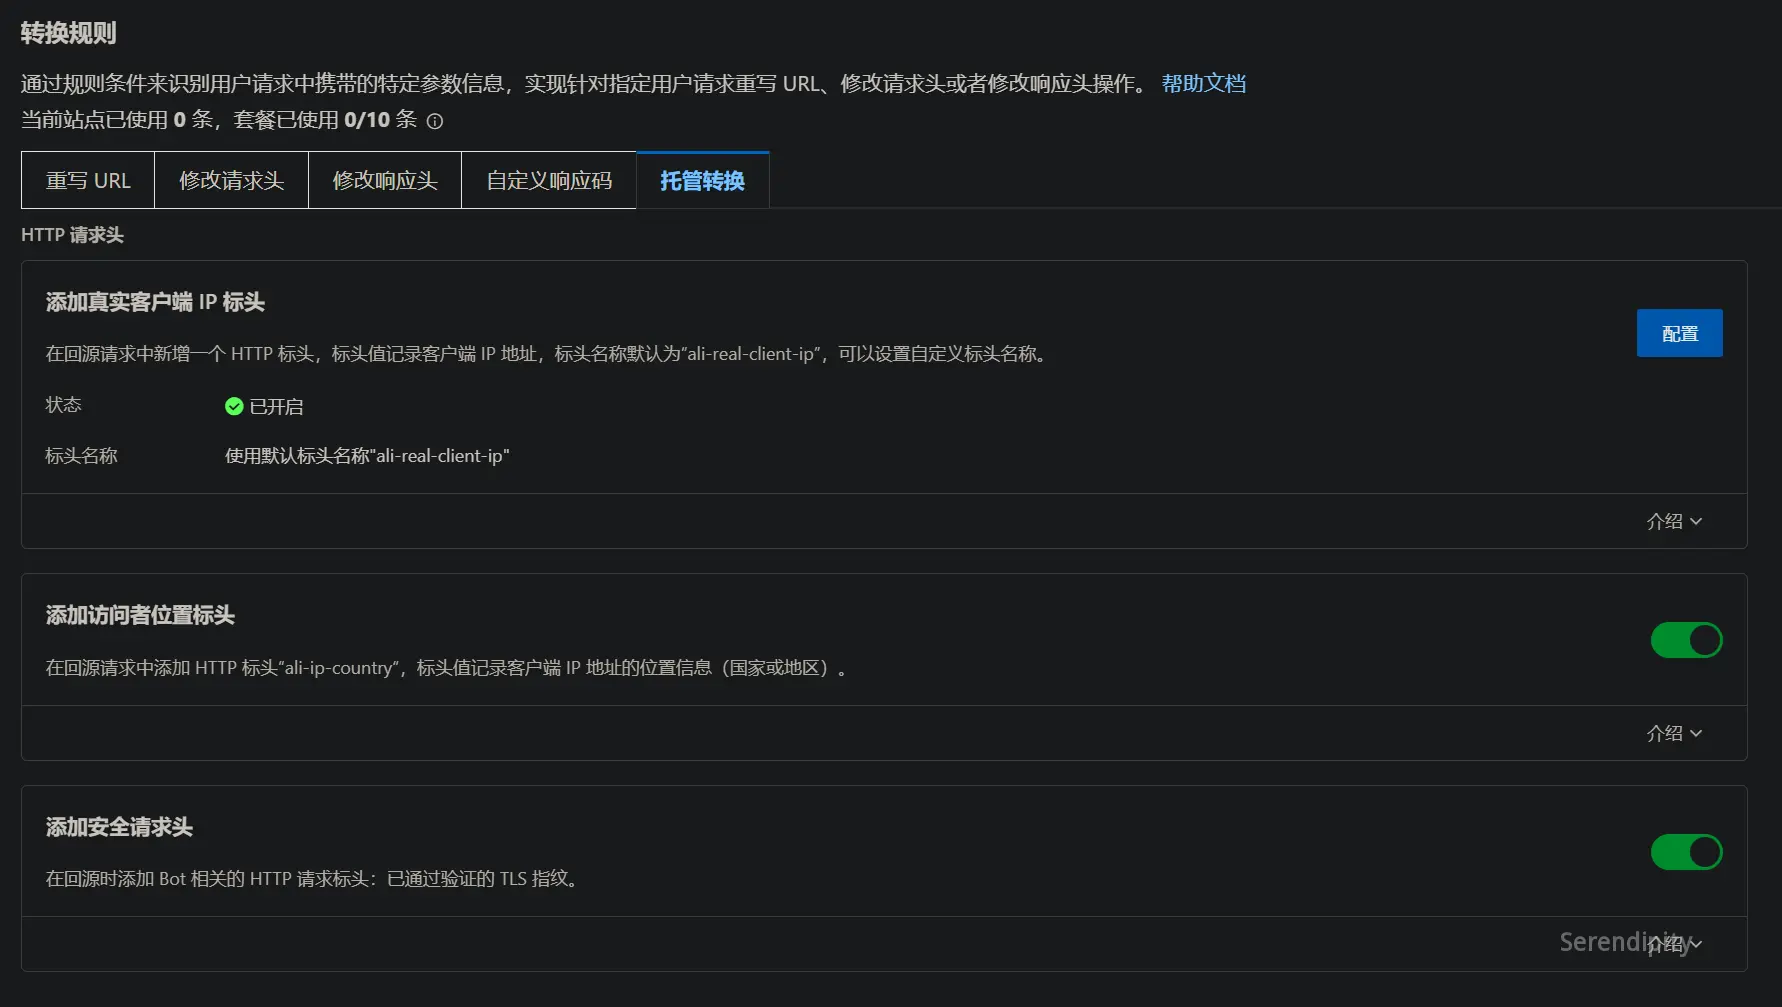Click the blue 配置 button
This screenshot has height=1007, width=1782.
pyautogui.click(x=1679, y=333)
